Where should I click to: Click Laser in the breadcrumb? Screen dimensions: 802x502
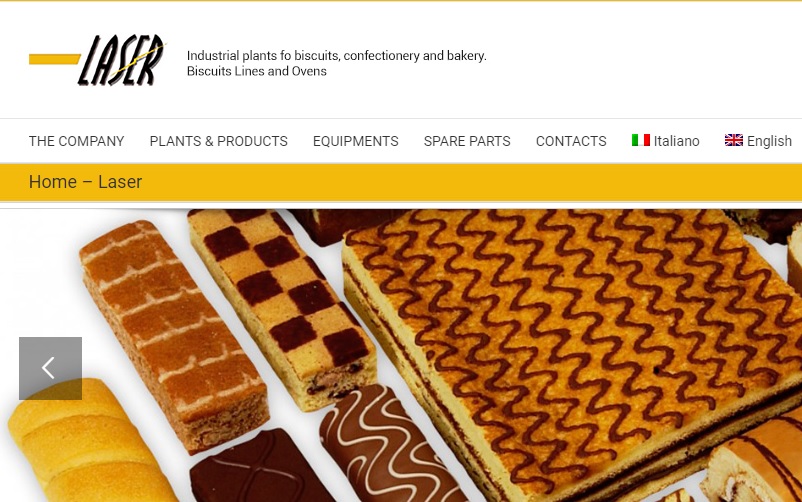pyautogui.click(x=120, y=182)
